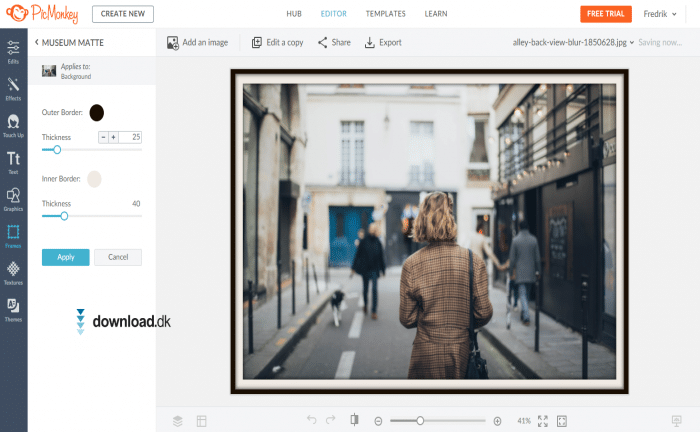Switch to the Templates tab
The width and height of the screenshot is (700, 432).
[x=385, y=14]
